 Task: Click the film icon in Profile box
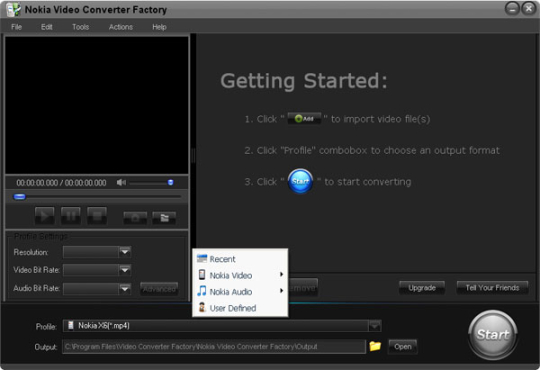71,325
